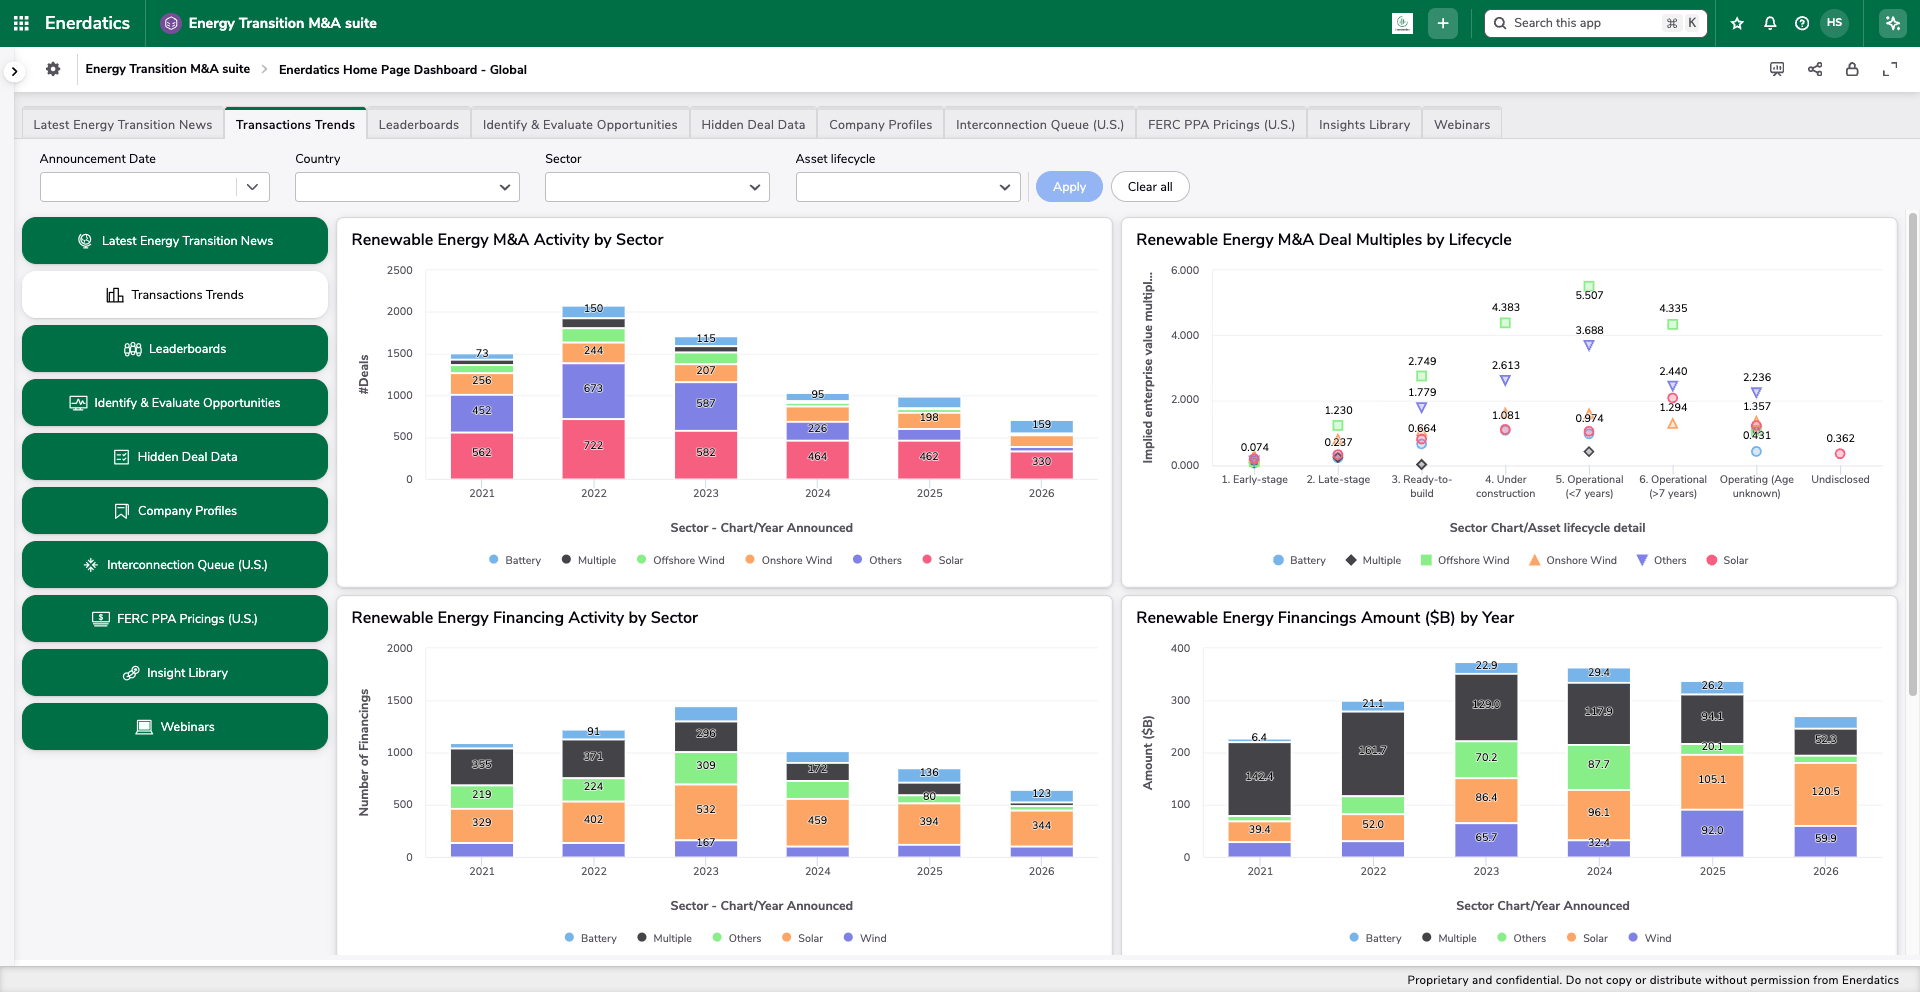Open the notifications bell
Image resolution: width=1920 pixels, height=992 pixels.
click(1770, 23)
